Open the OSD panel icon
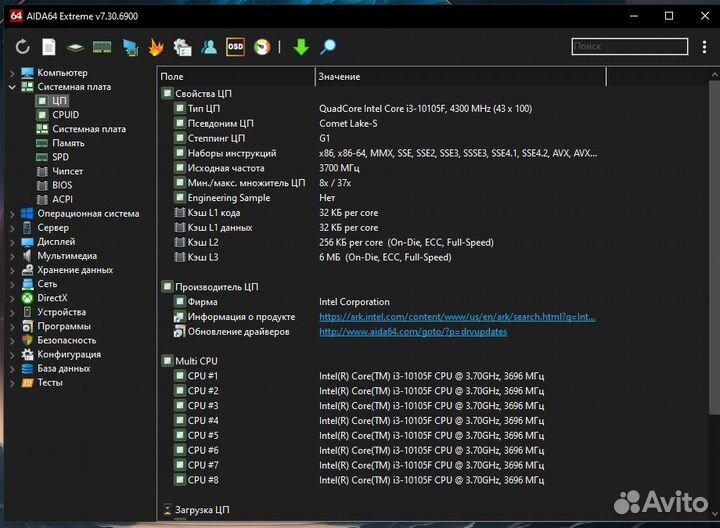This screenshot has width=720, height=528. 235,47
